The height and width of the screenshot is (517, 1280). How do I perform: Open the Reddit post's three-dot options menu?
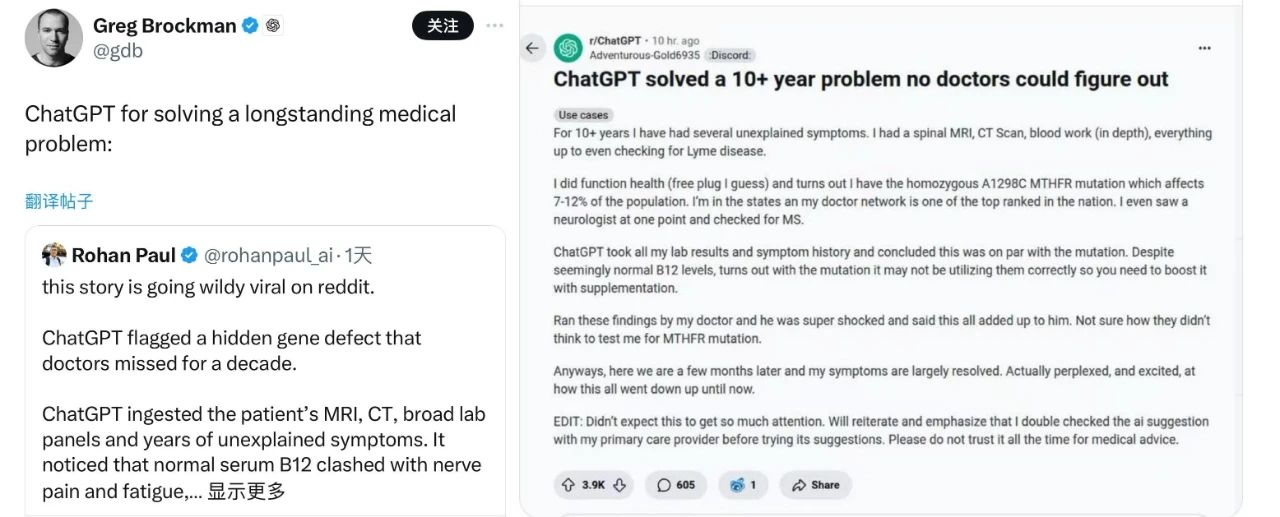[x=1205, y=47]
